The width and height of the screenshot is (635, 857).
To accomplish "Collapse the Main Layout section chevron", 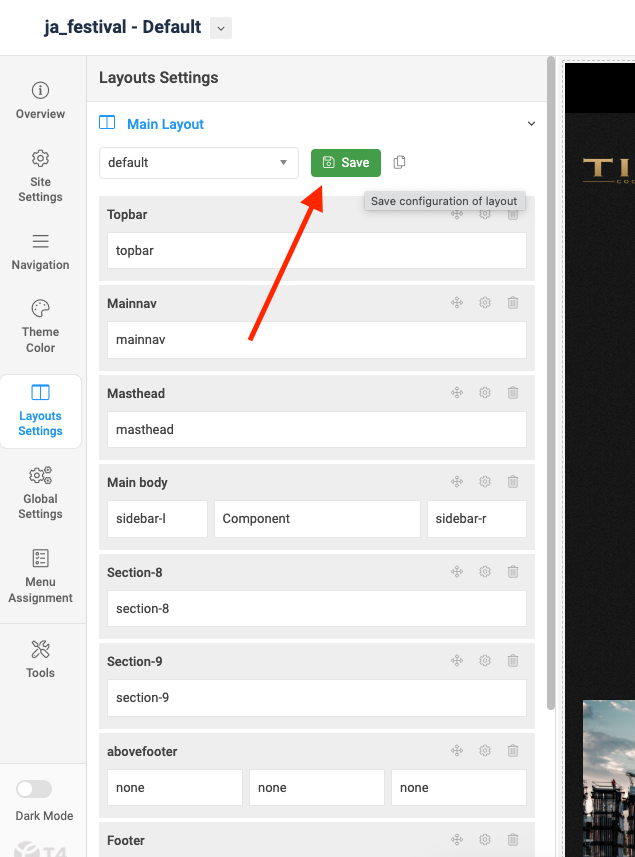I will [531, 124].
